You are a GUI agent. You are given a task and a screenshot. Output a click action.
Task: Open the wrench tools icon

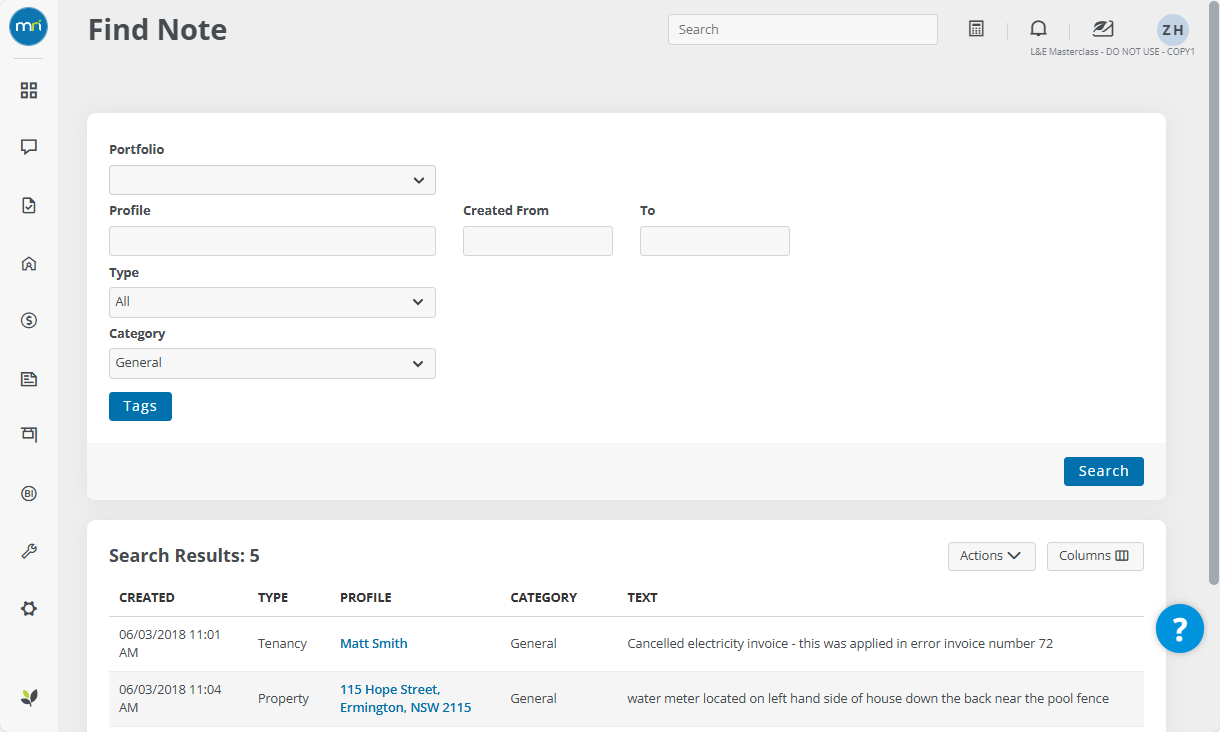click(x=29, y=551)
